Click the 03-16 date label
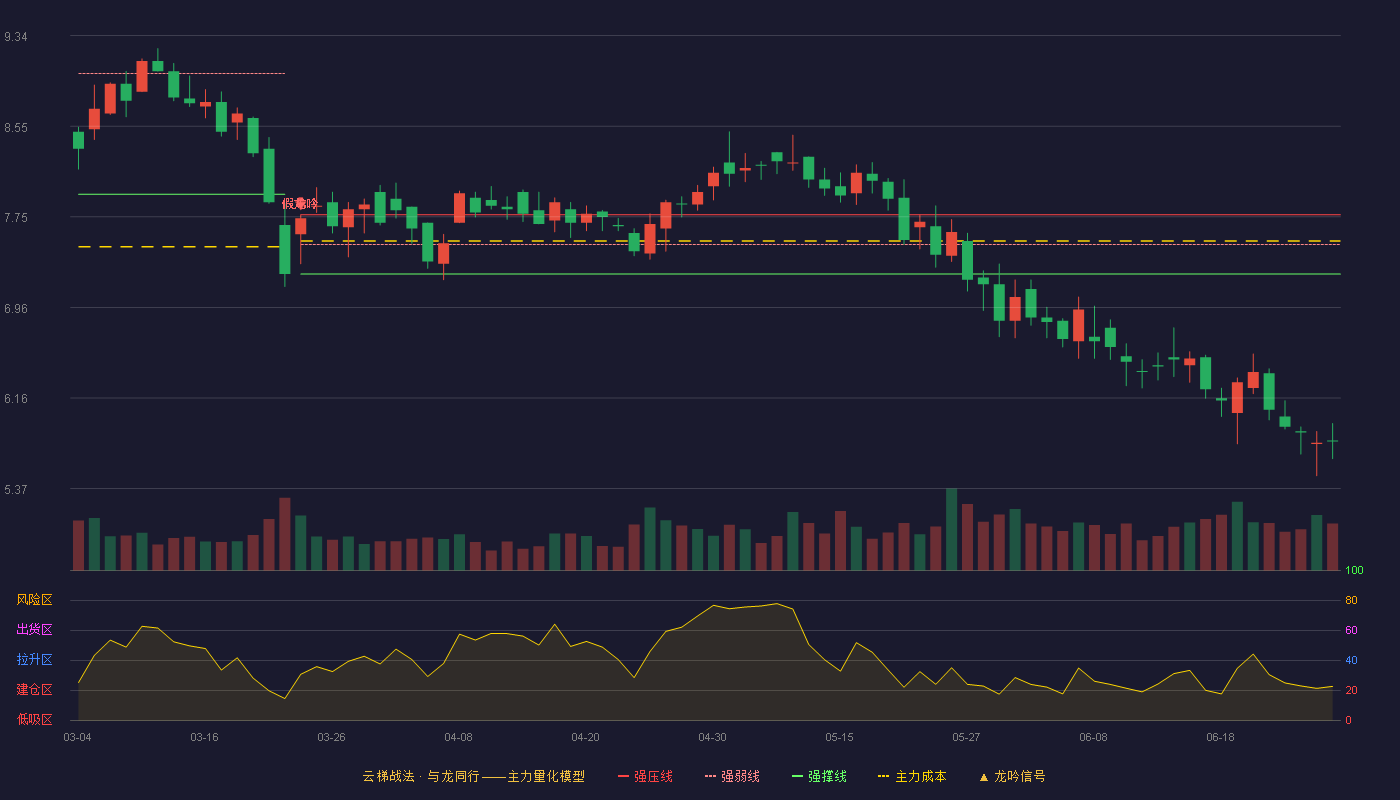 (x=204, y=737)
